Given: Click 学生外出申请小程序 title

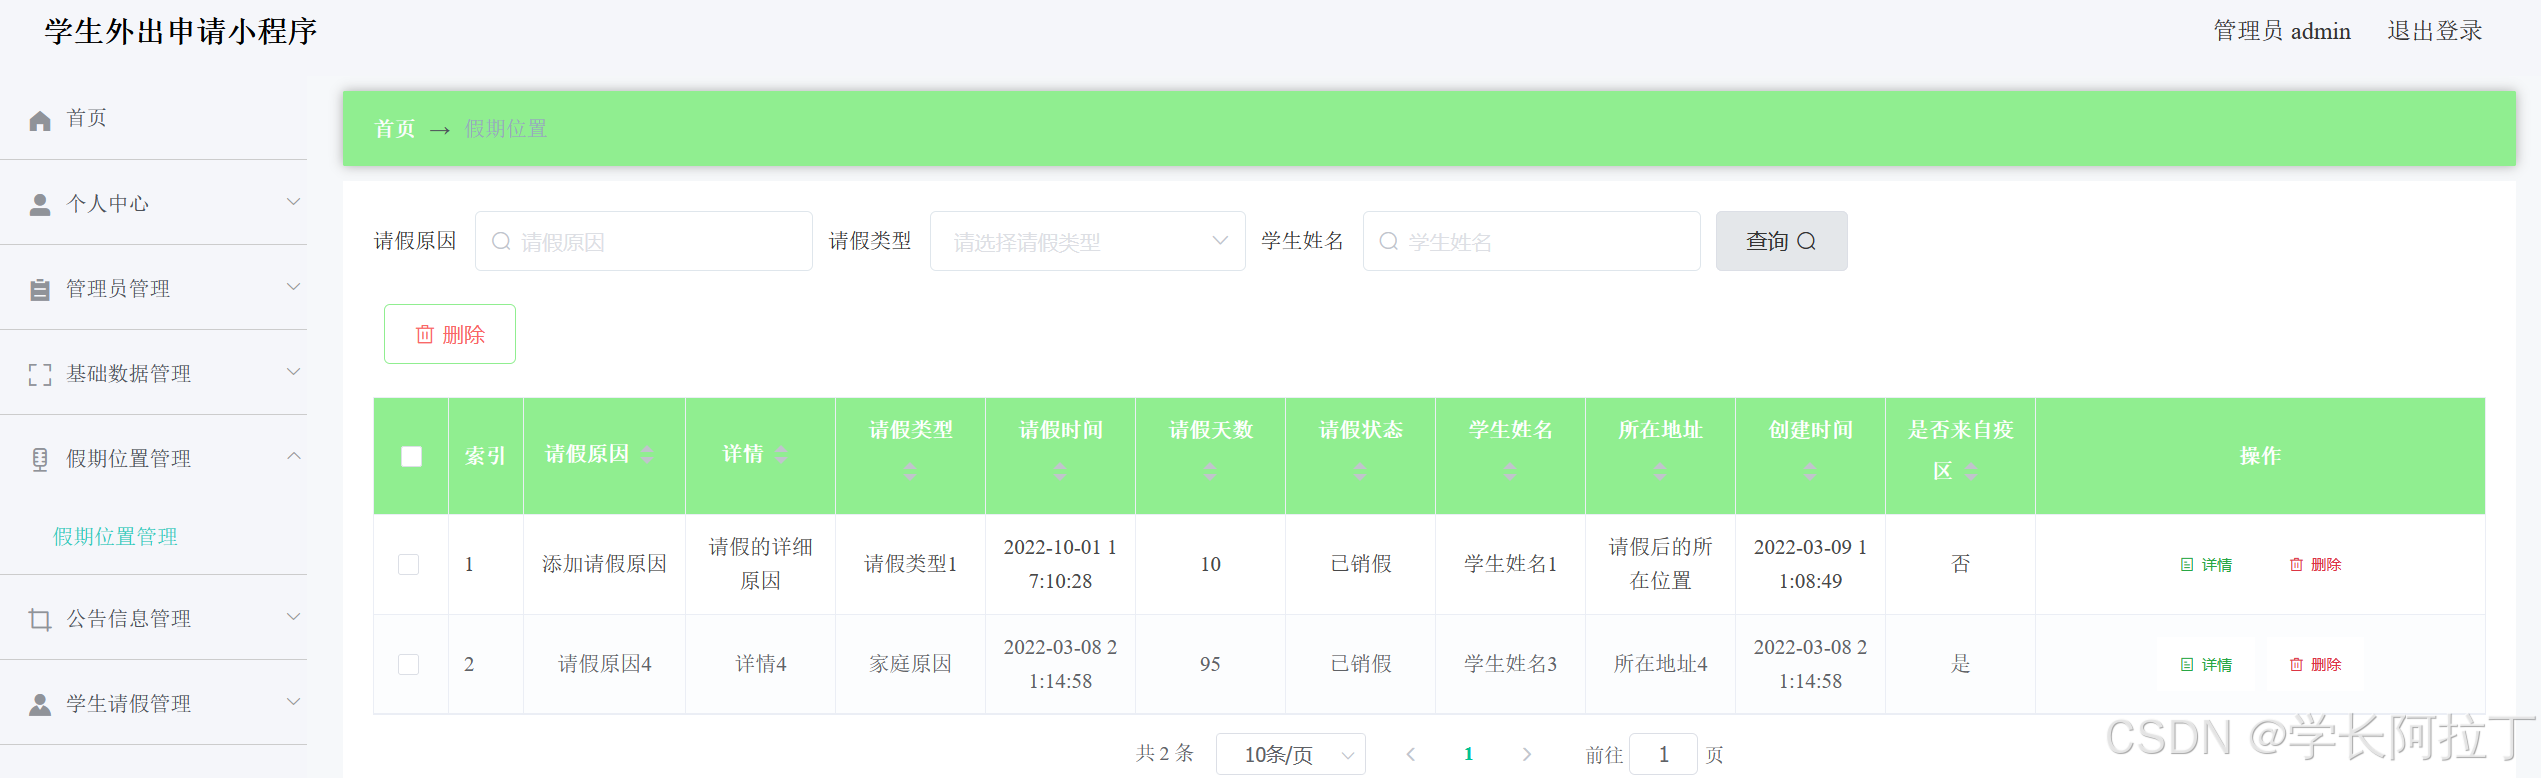Looking at the screenshot, I should coord(181,32).
